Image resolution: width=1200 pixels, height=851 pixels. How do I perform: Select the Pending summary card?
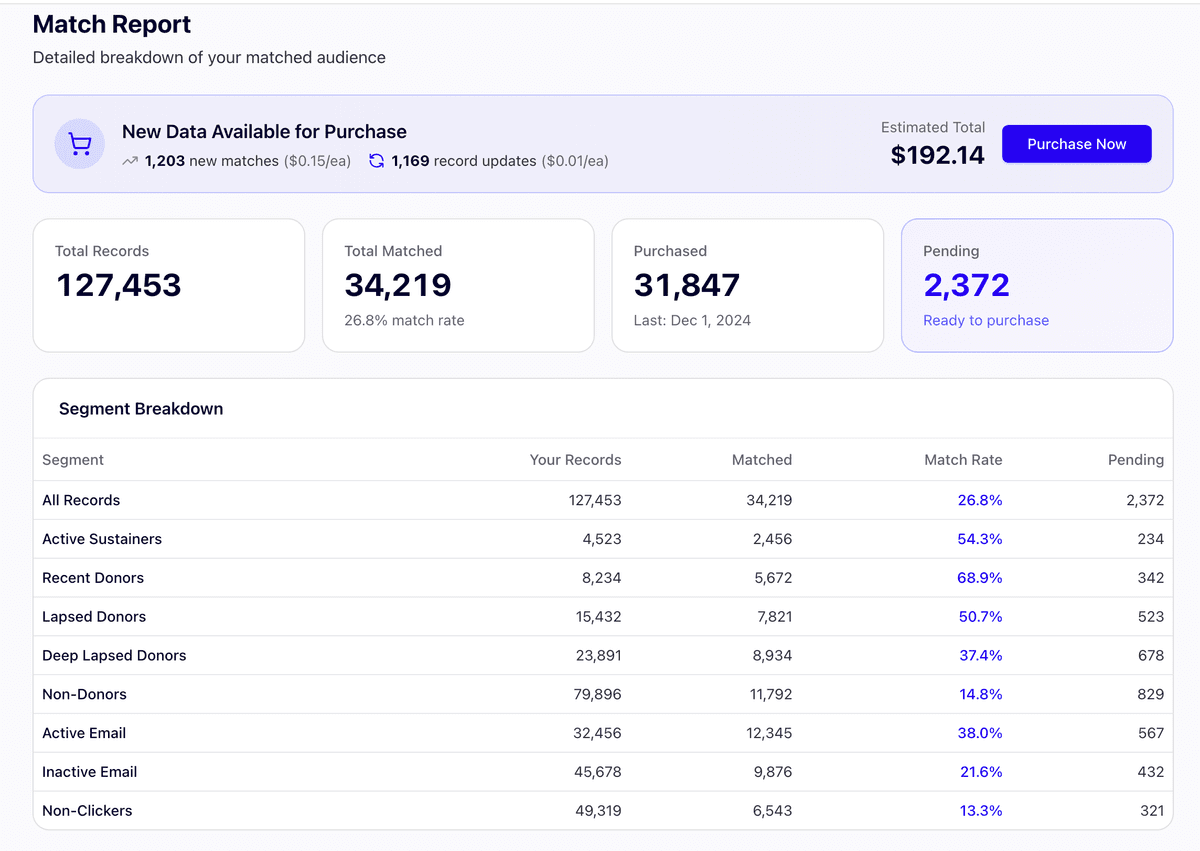[1036, 285]
